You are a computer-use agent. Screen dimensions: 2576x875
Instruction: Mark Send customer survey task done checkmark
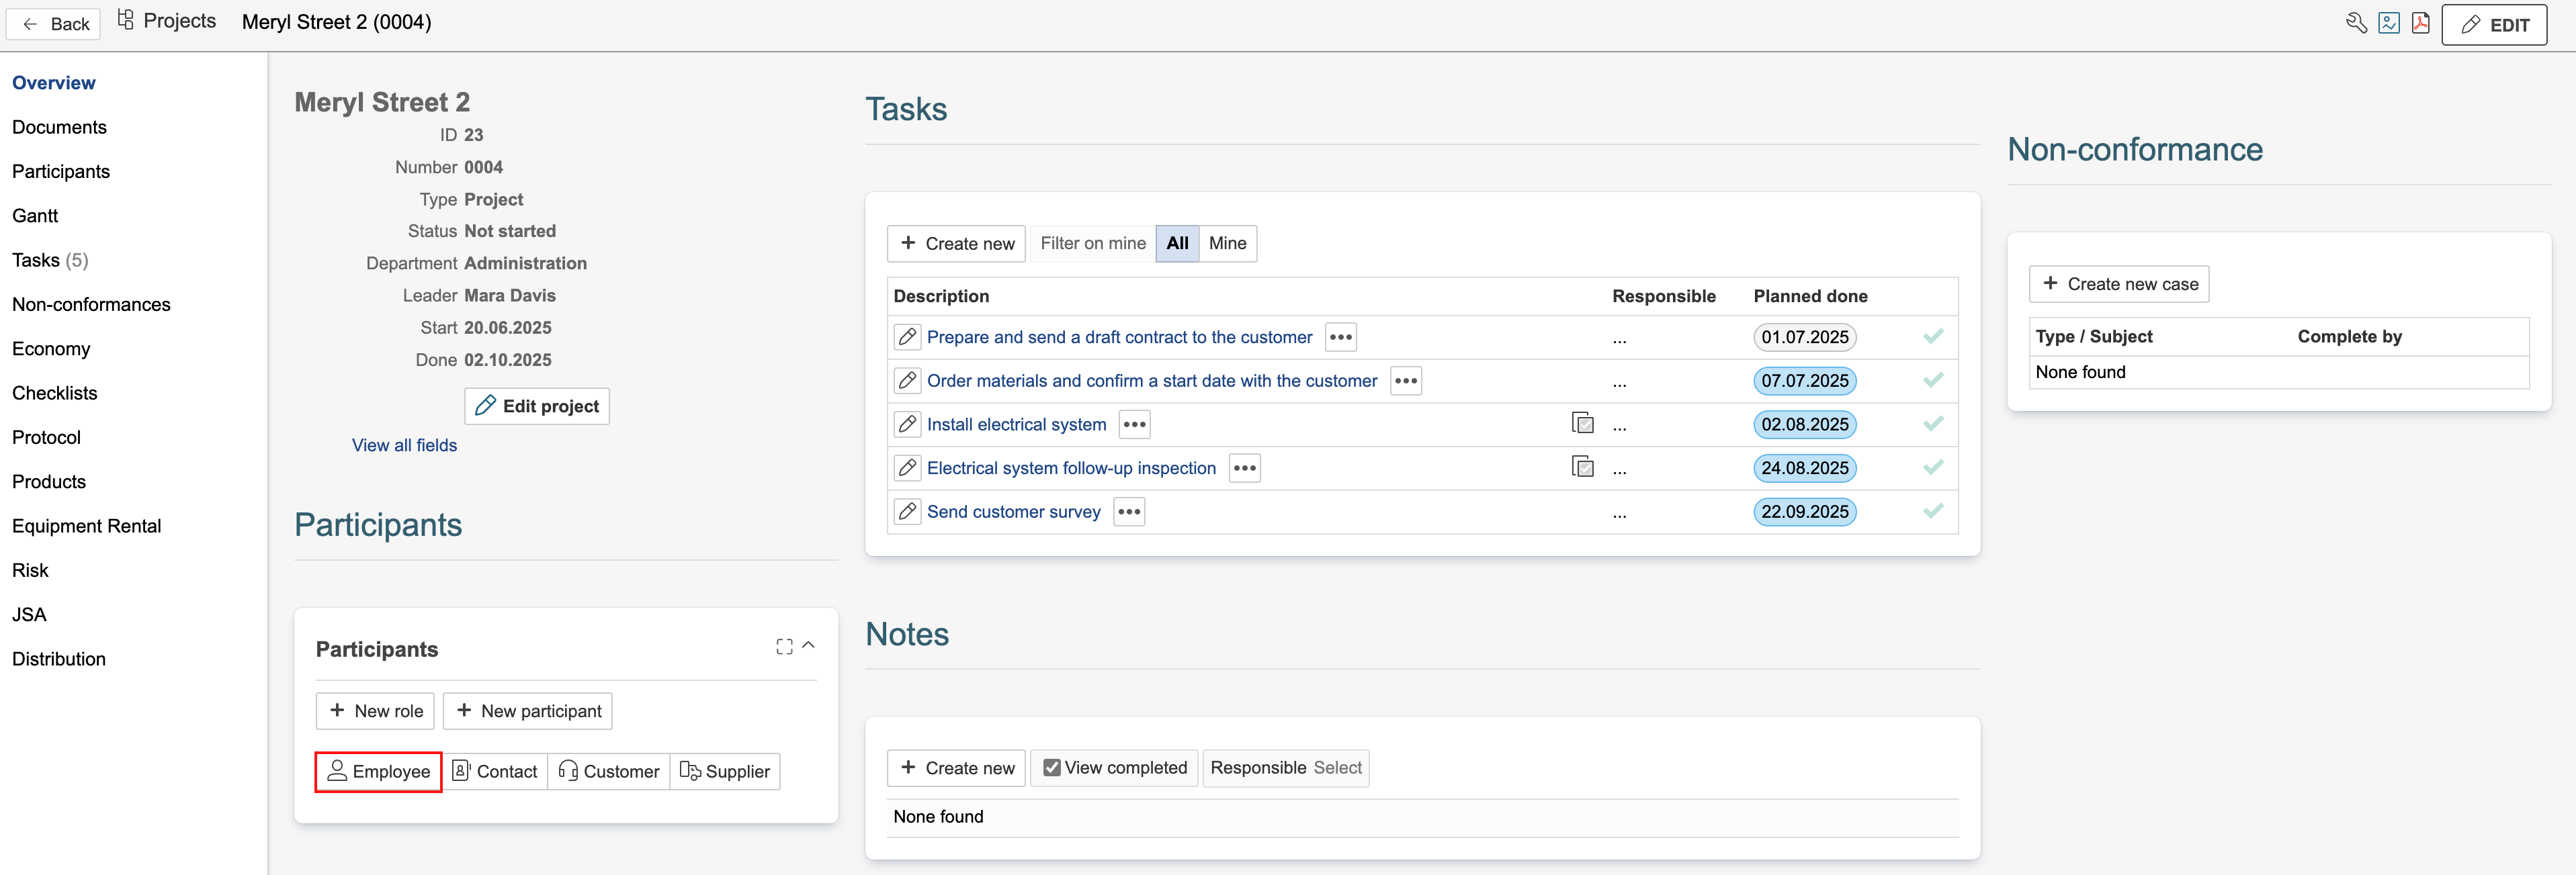point(1932,511)
